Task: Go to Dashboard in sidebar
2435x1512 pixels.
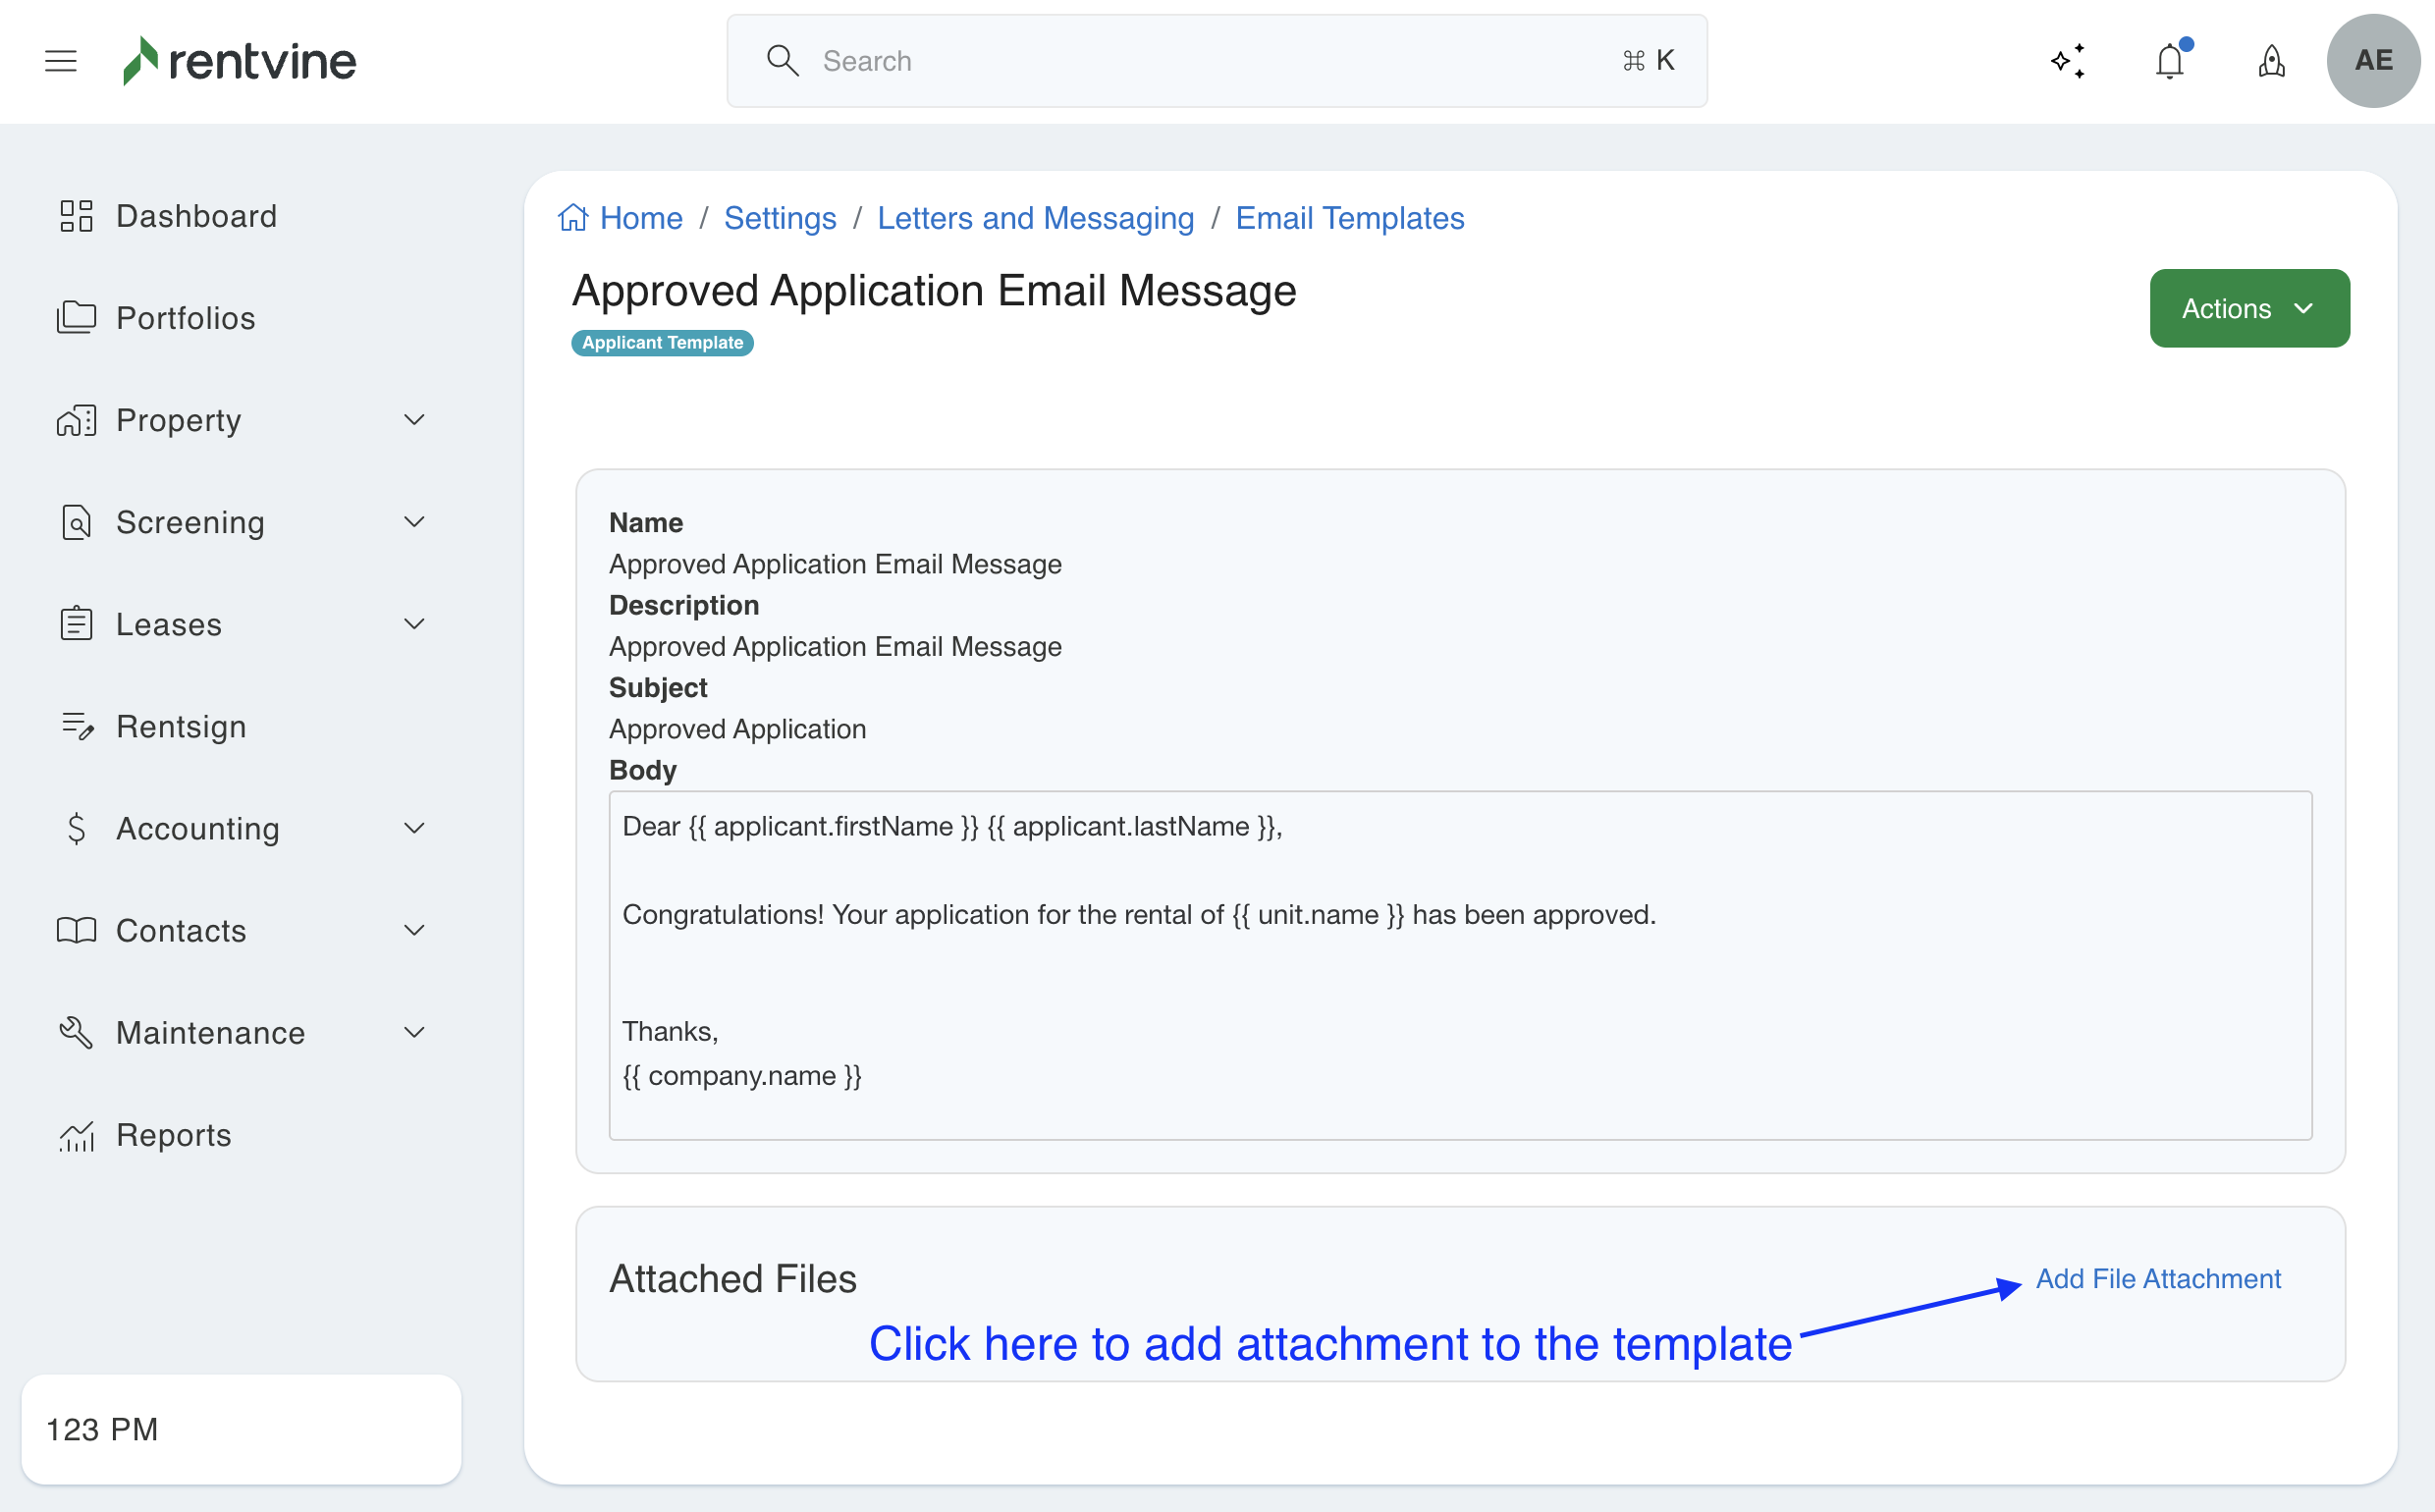Action: pos(196,216)
